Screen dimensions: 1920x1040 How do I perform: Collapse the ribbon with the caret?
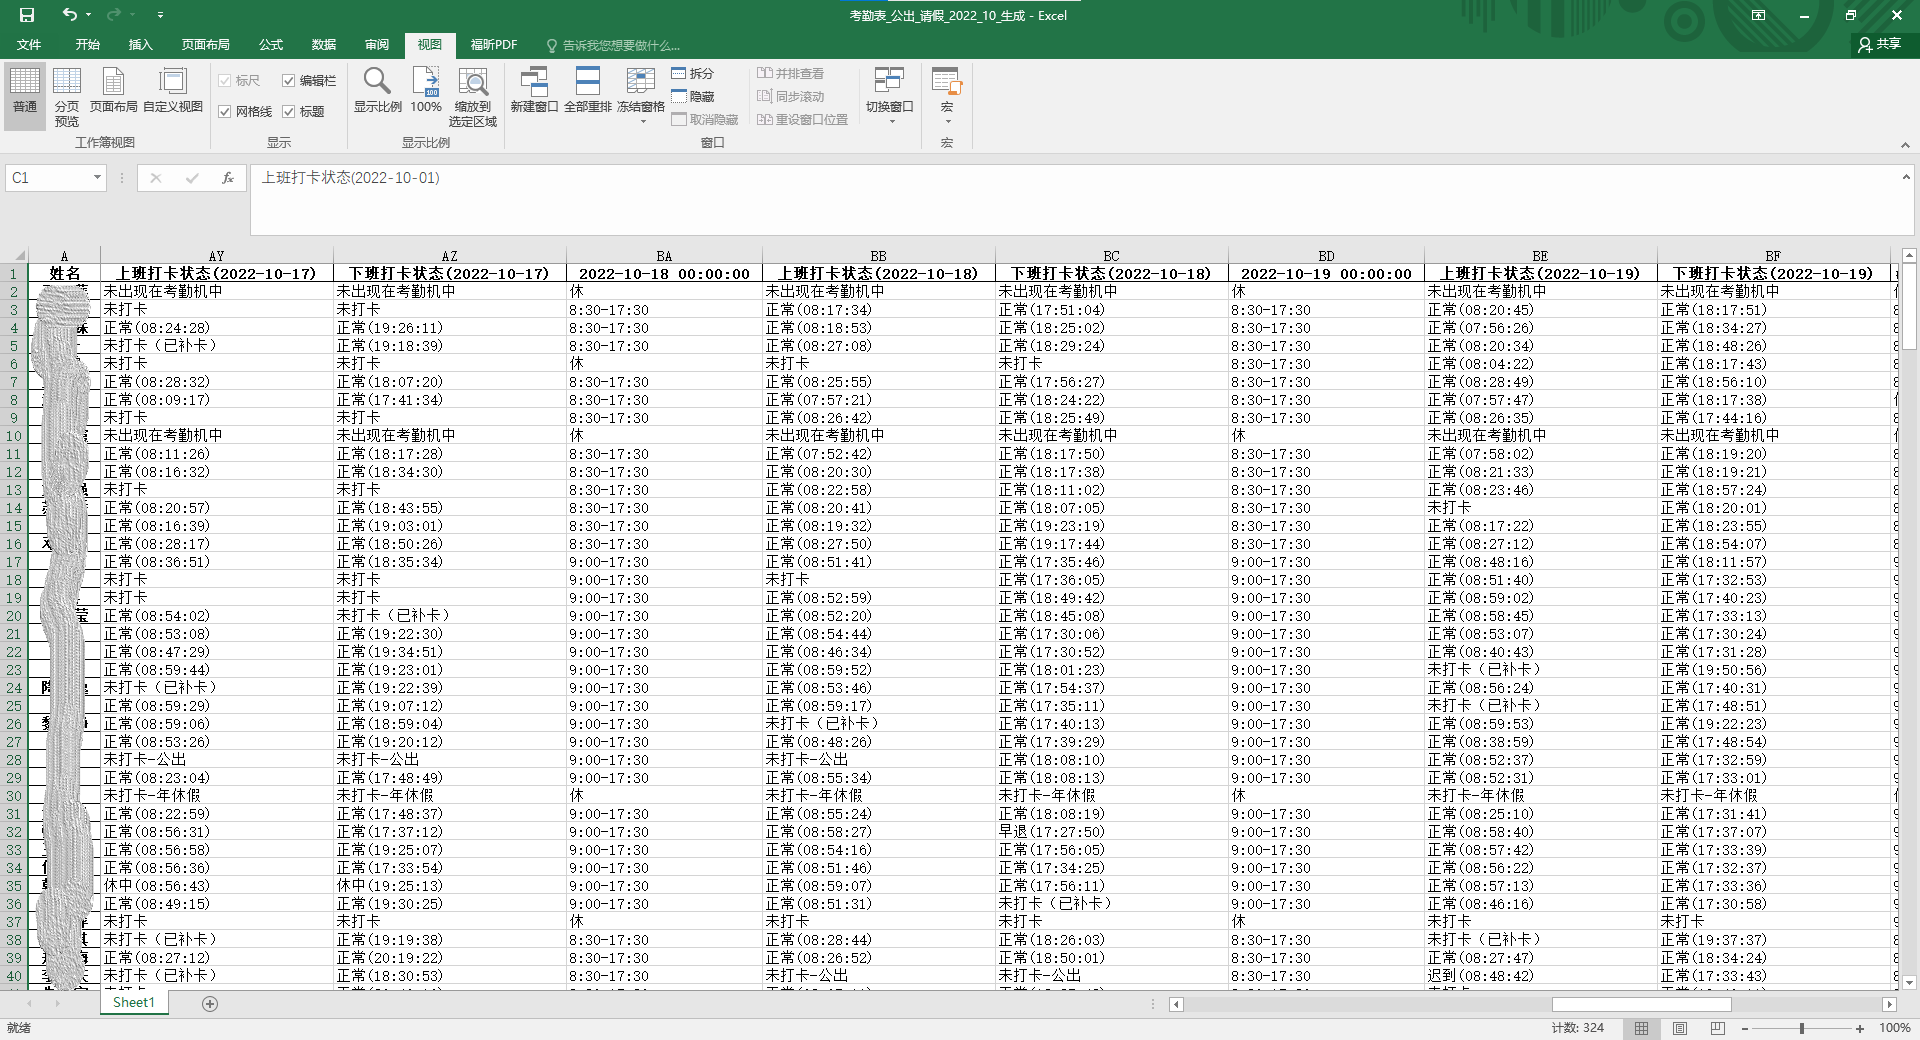click(1905, 145)
